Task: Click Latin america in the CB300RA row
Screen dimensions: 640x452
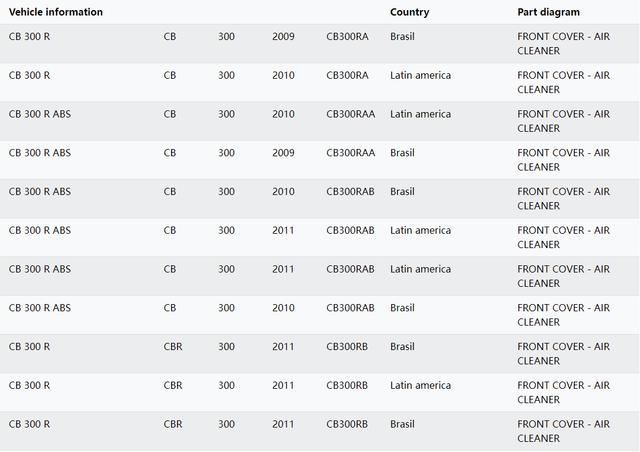Action: [x=420, y=75]
